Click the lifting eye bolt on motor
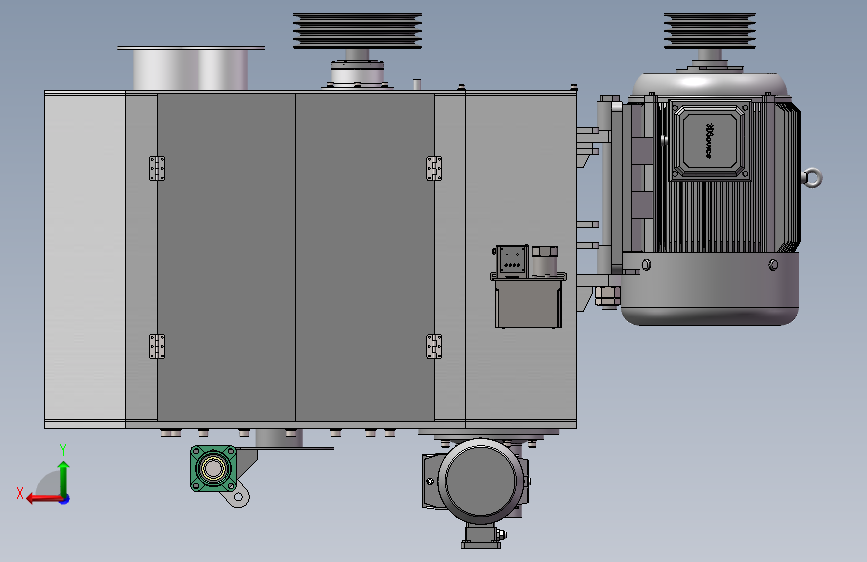Image resolution: width=867 pixels, height=562 pixels. pos(812,178)
